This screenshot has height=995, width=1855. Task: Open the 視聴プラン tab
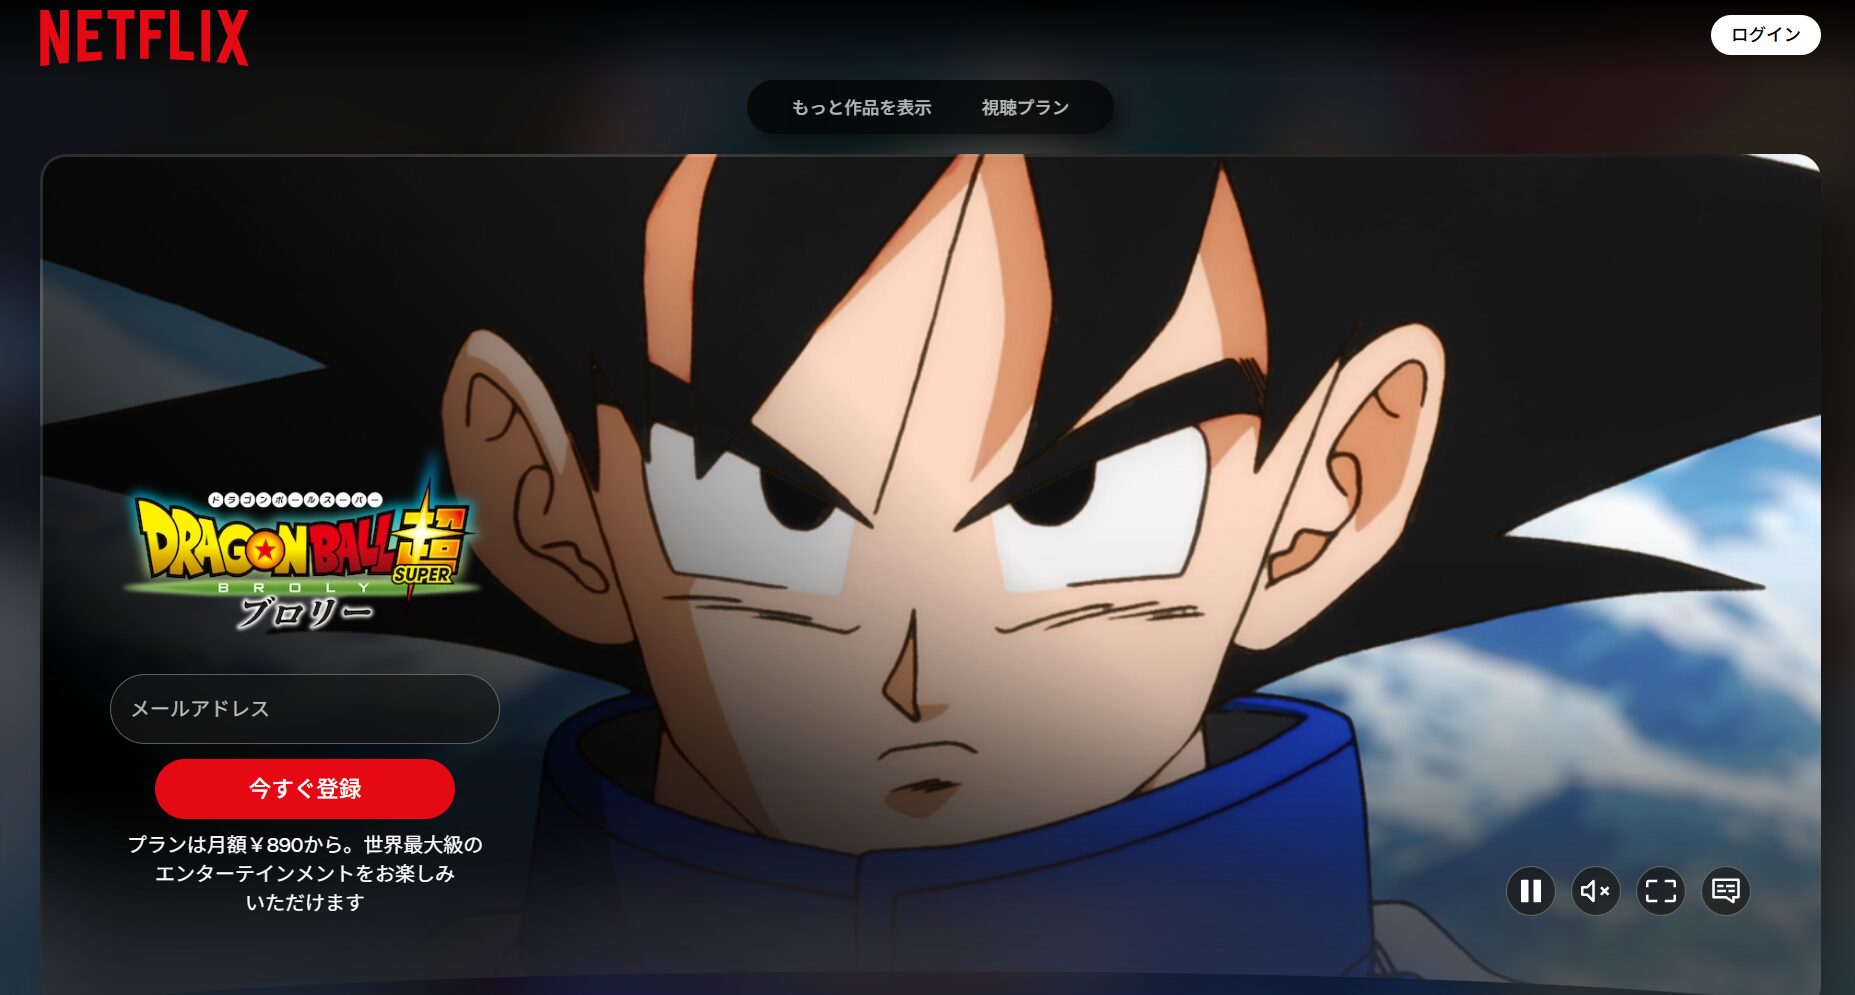(1023, 107)
